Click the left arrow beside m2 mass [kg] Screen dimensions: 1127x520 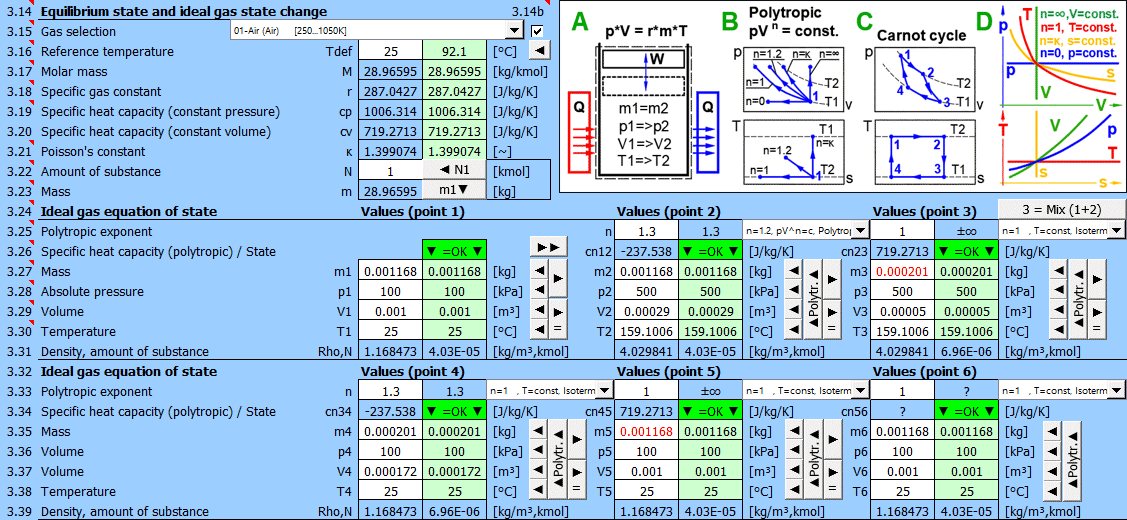click(x=794, y=271)
